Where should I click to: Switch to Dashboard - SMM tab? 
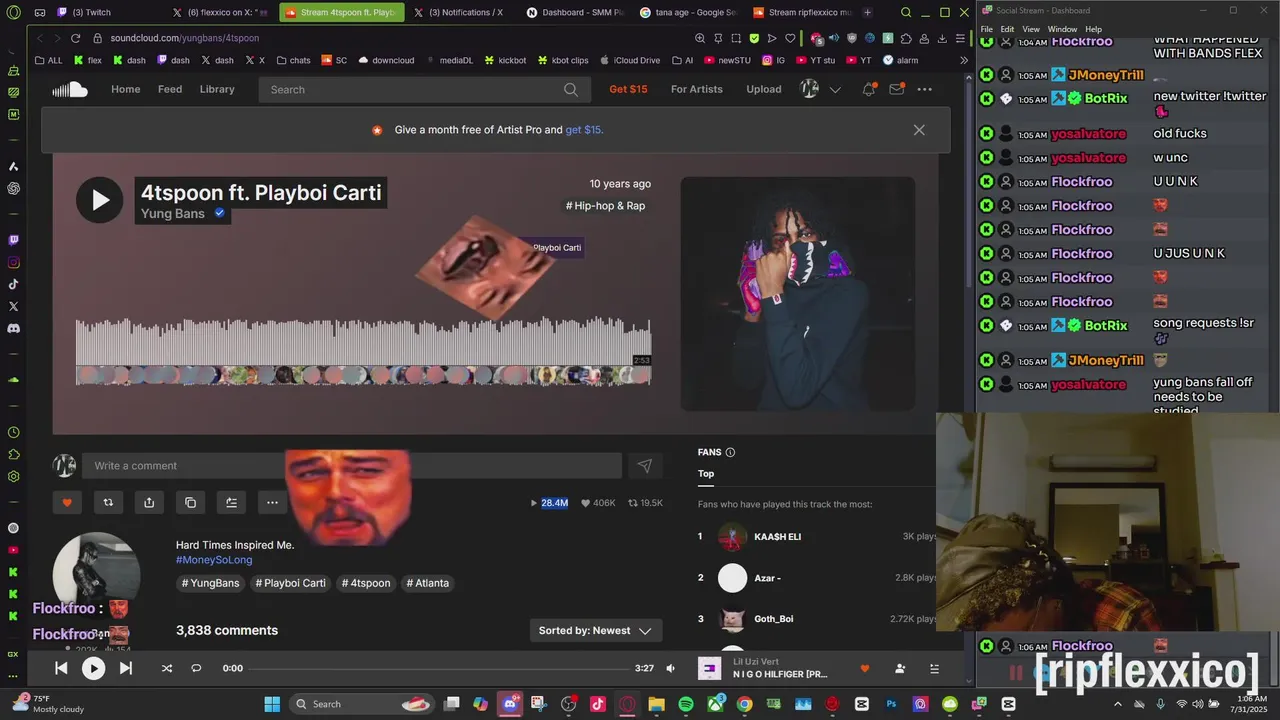(575, 13)
